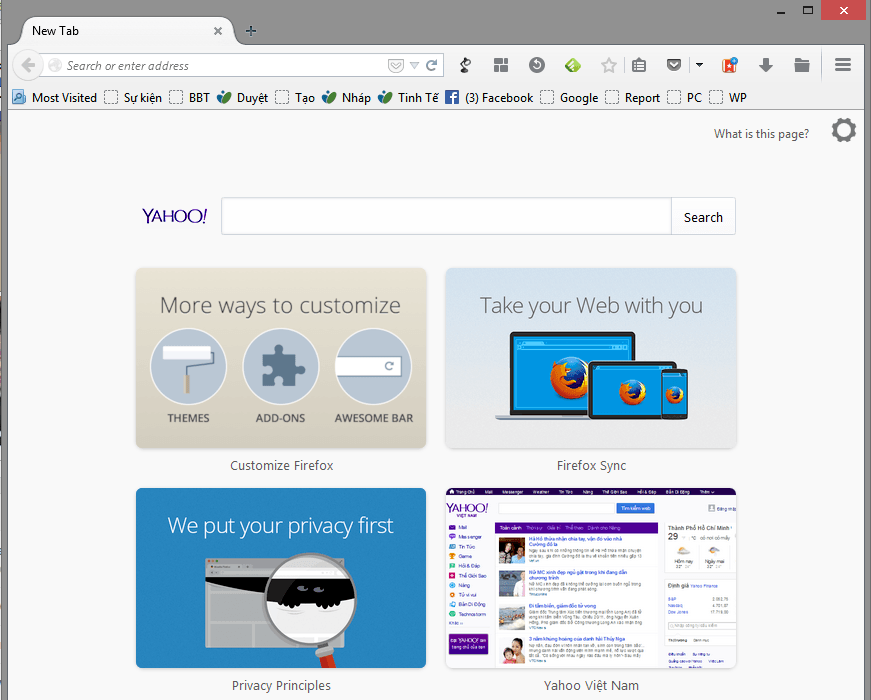
Task: Click the Search button
Action: (x=703, y=216)
